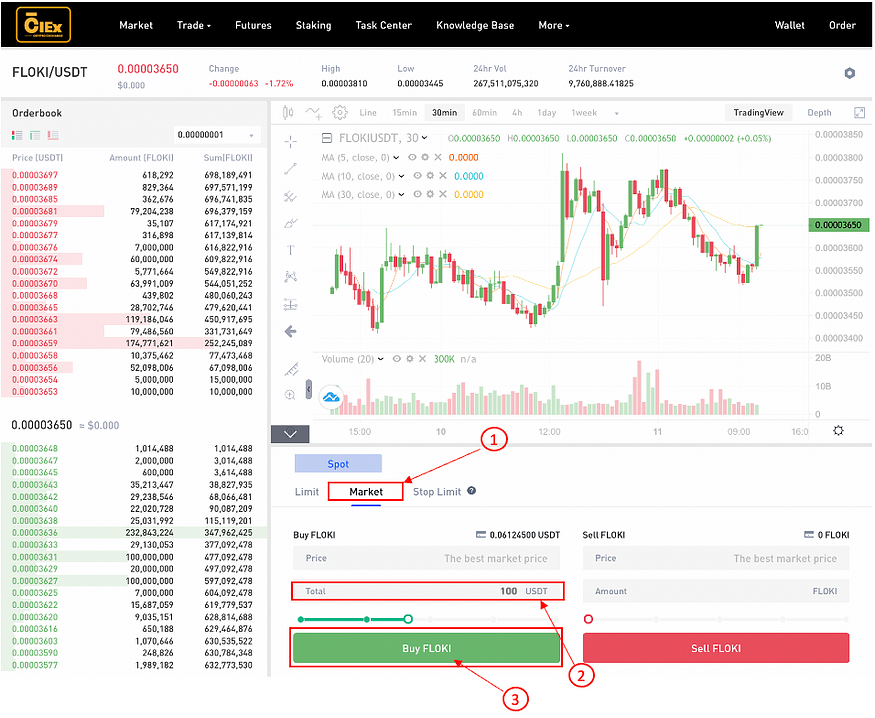The height and width of the screenshot is (718, 875).
Task: Open the page settings hexagon icon
Action: [x=849, y=73]
